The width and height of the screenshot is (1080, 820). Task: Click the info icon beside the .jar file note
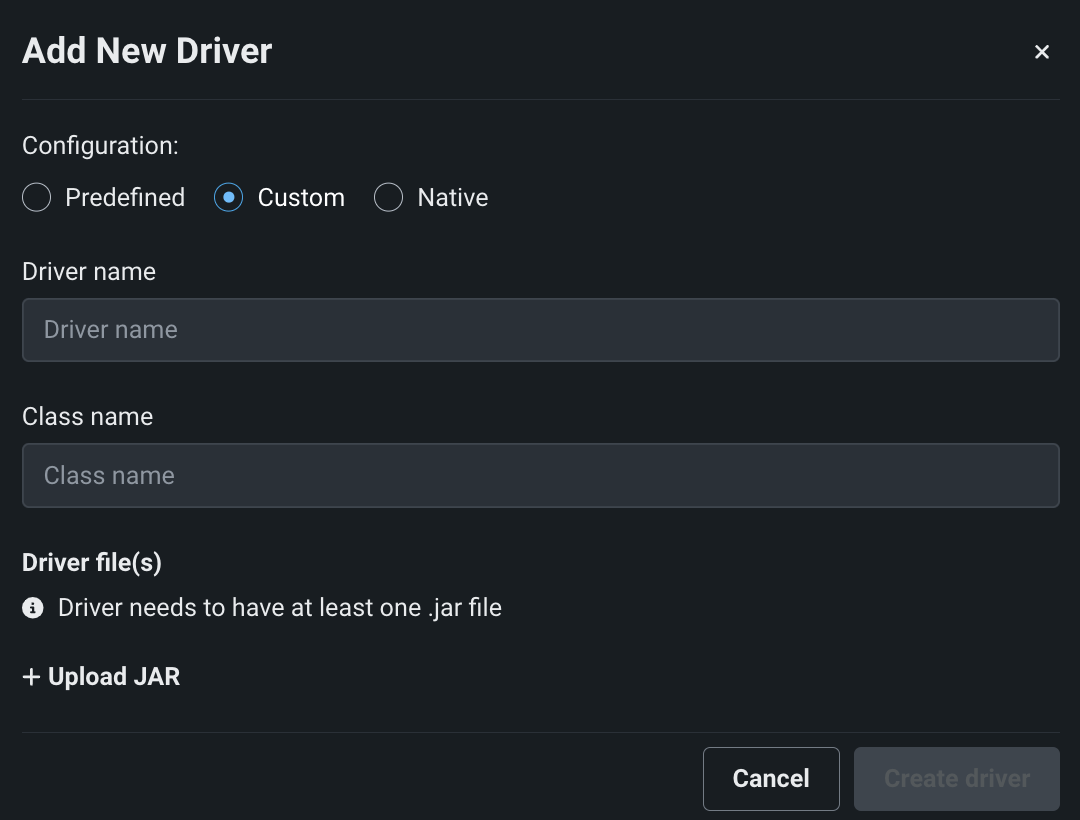coord(33,608)
